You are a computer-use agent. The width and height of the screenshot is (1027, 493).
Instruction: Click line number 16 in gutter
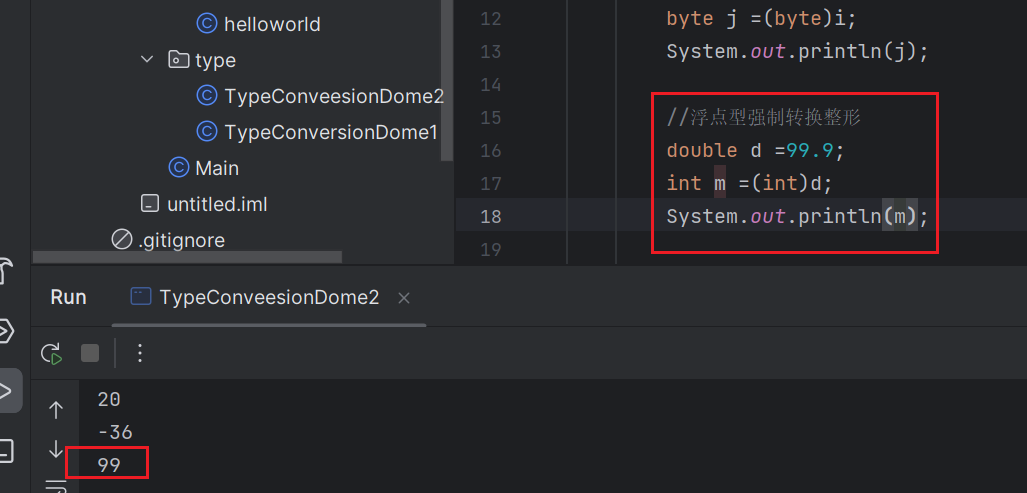pos(490,150)
